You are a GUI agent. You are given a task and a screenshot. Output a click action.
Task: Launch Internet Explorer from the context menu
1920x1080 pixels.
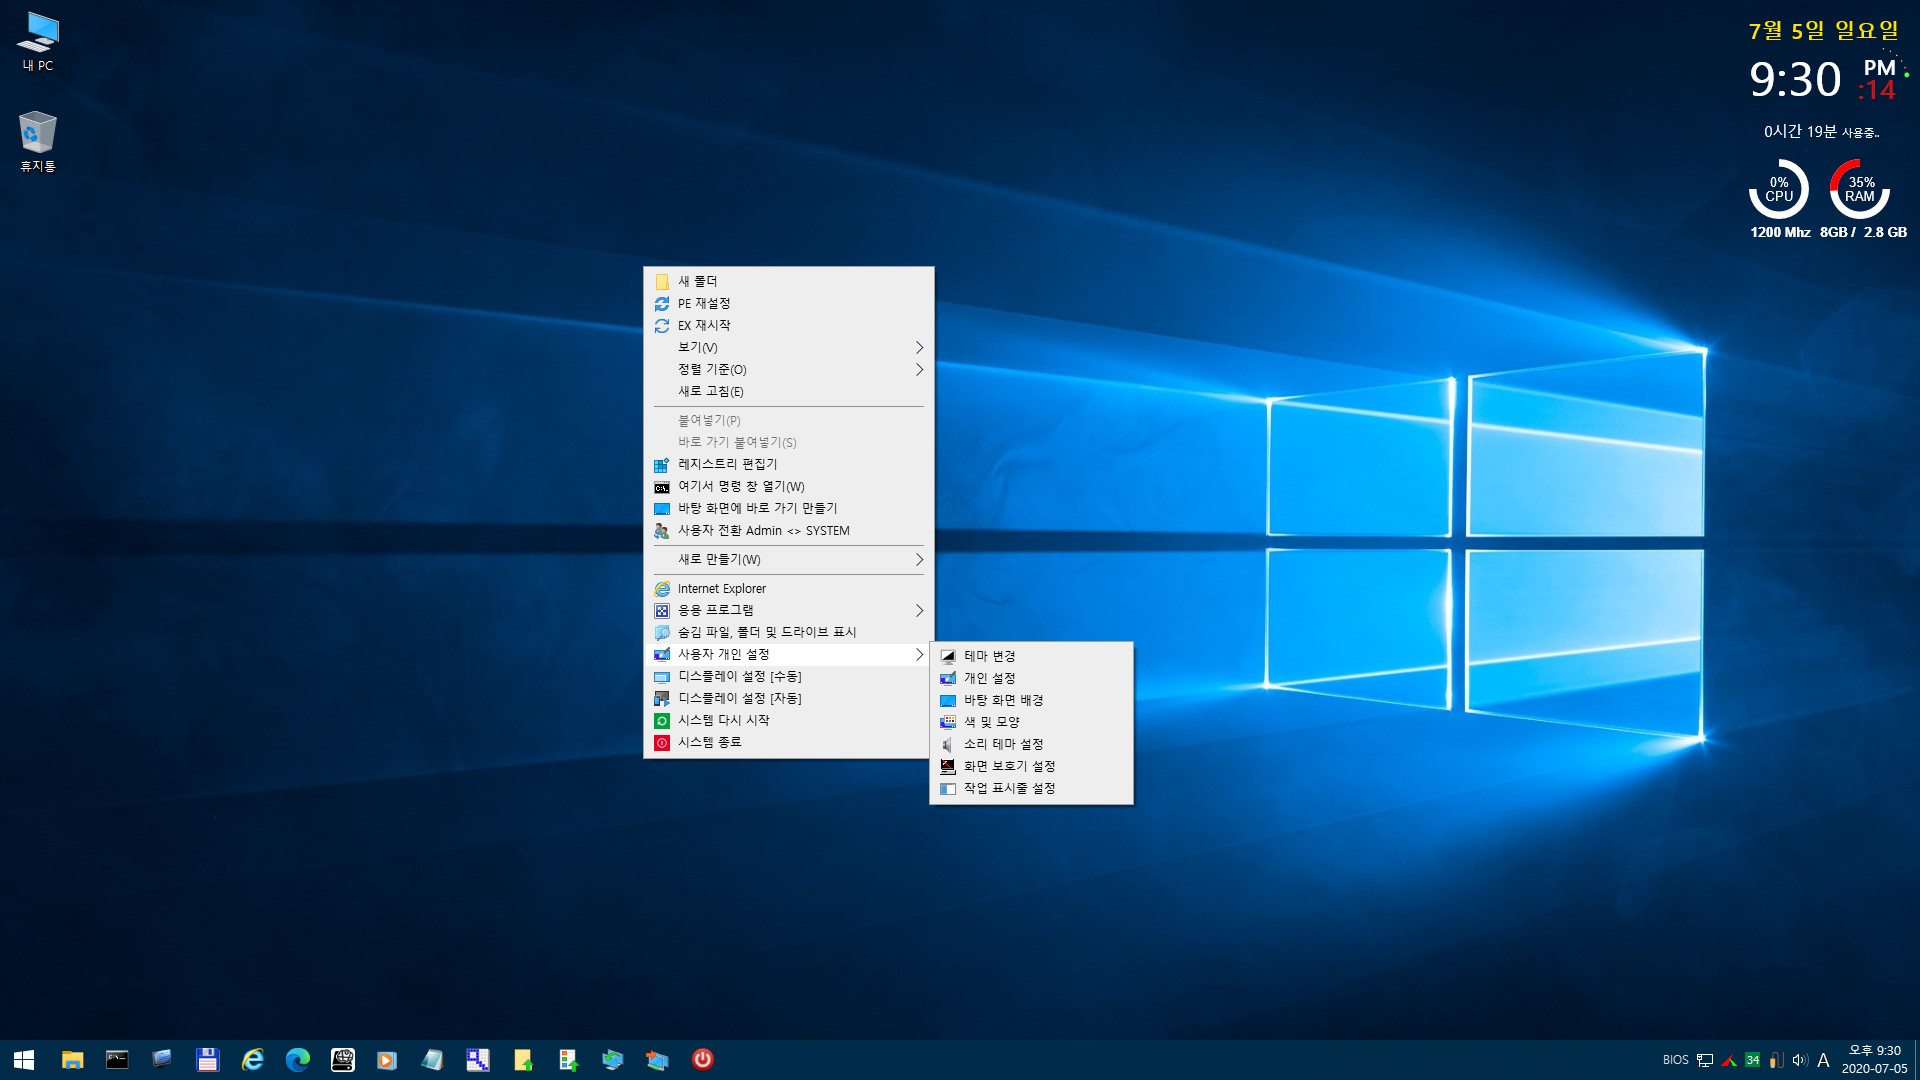click(789, 588)
